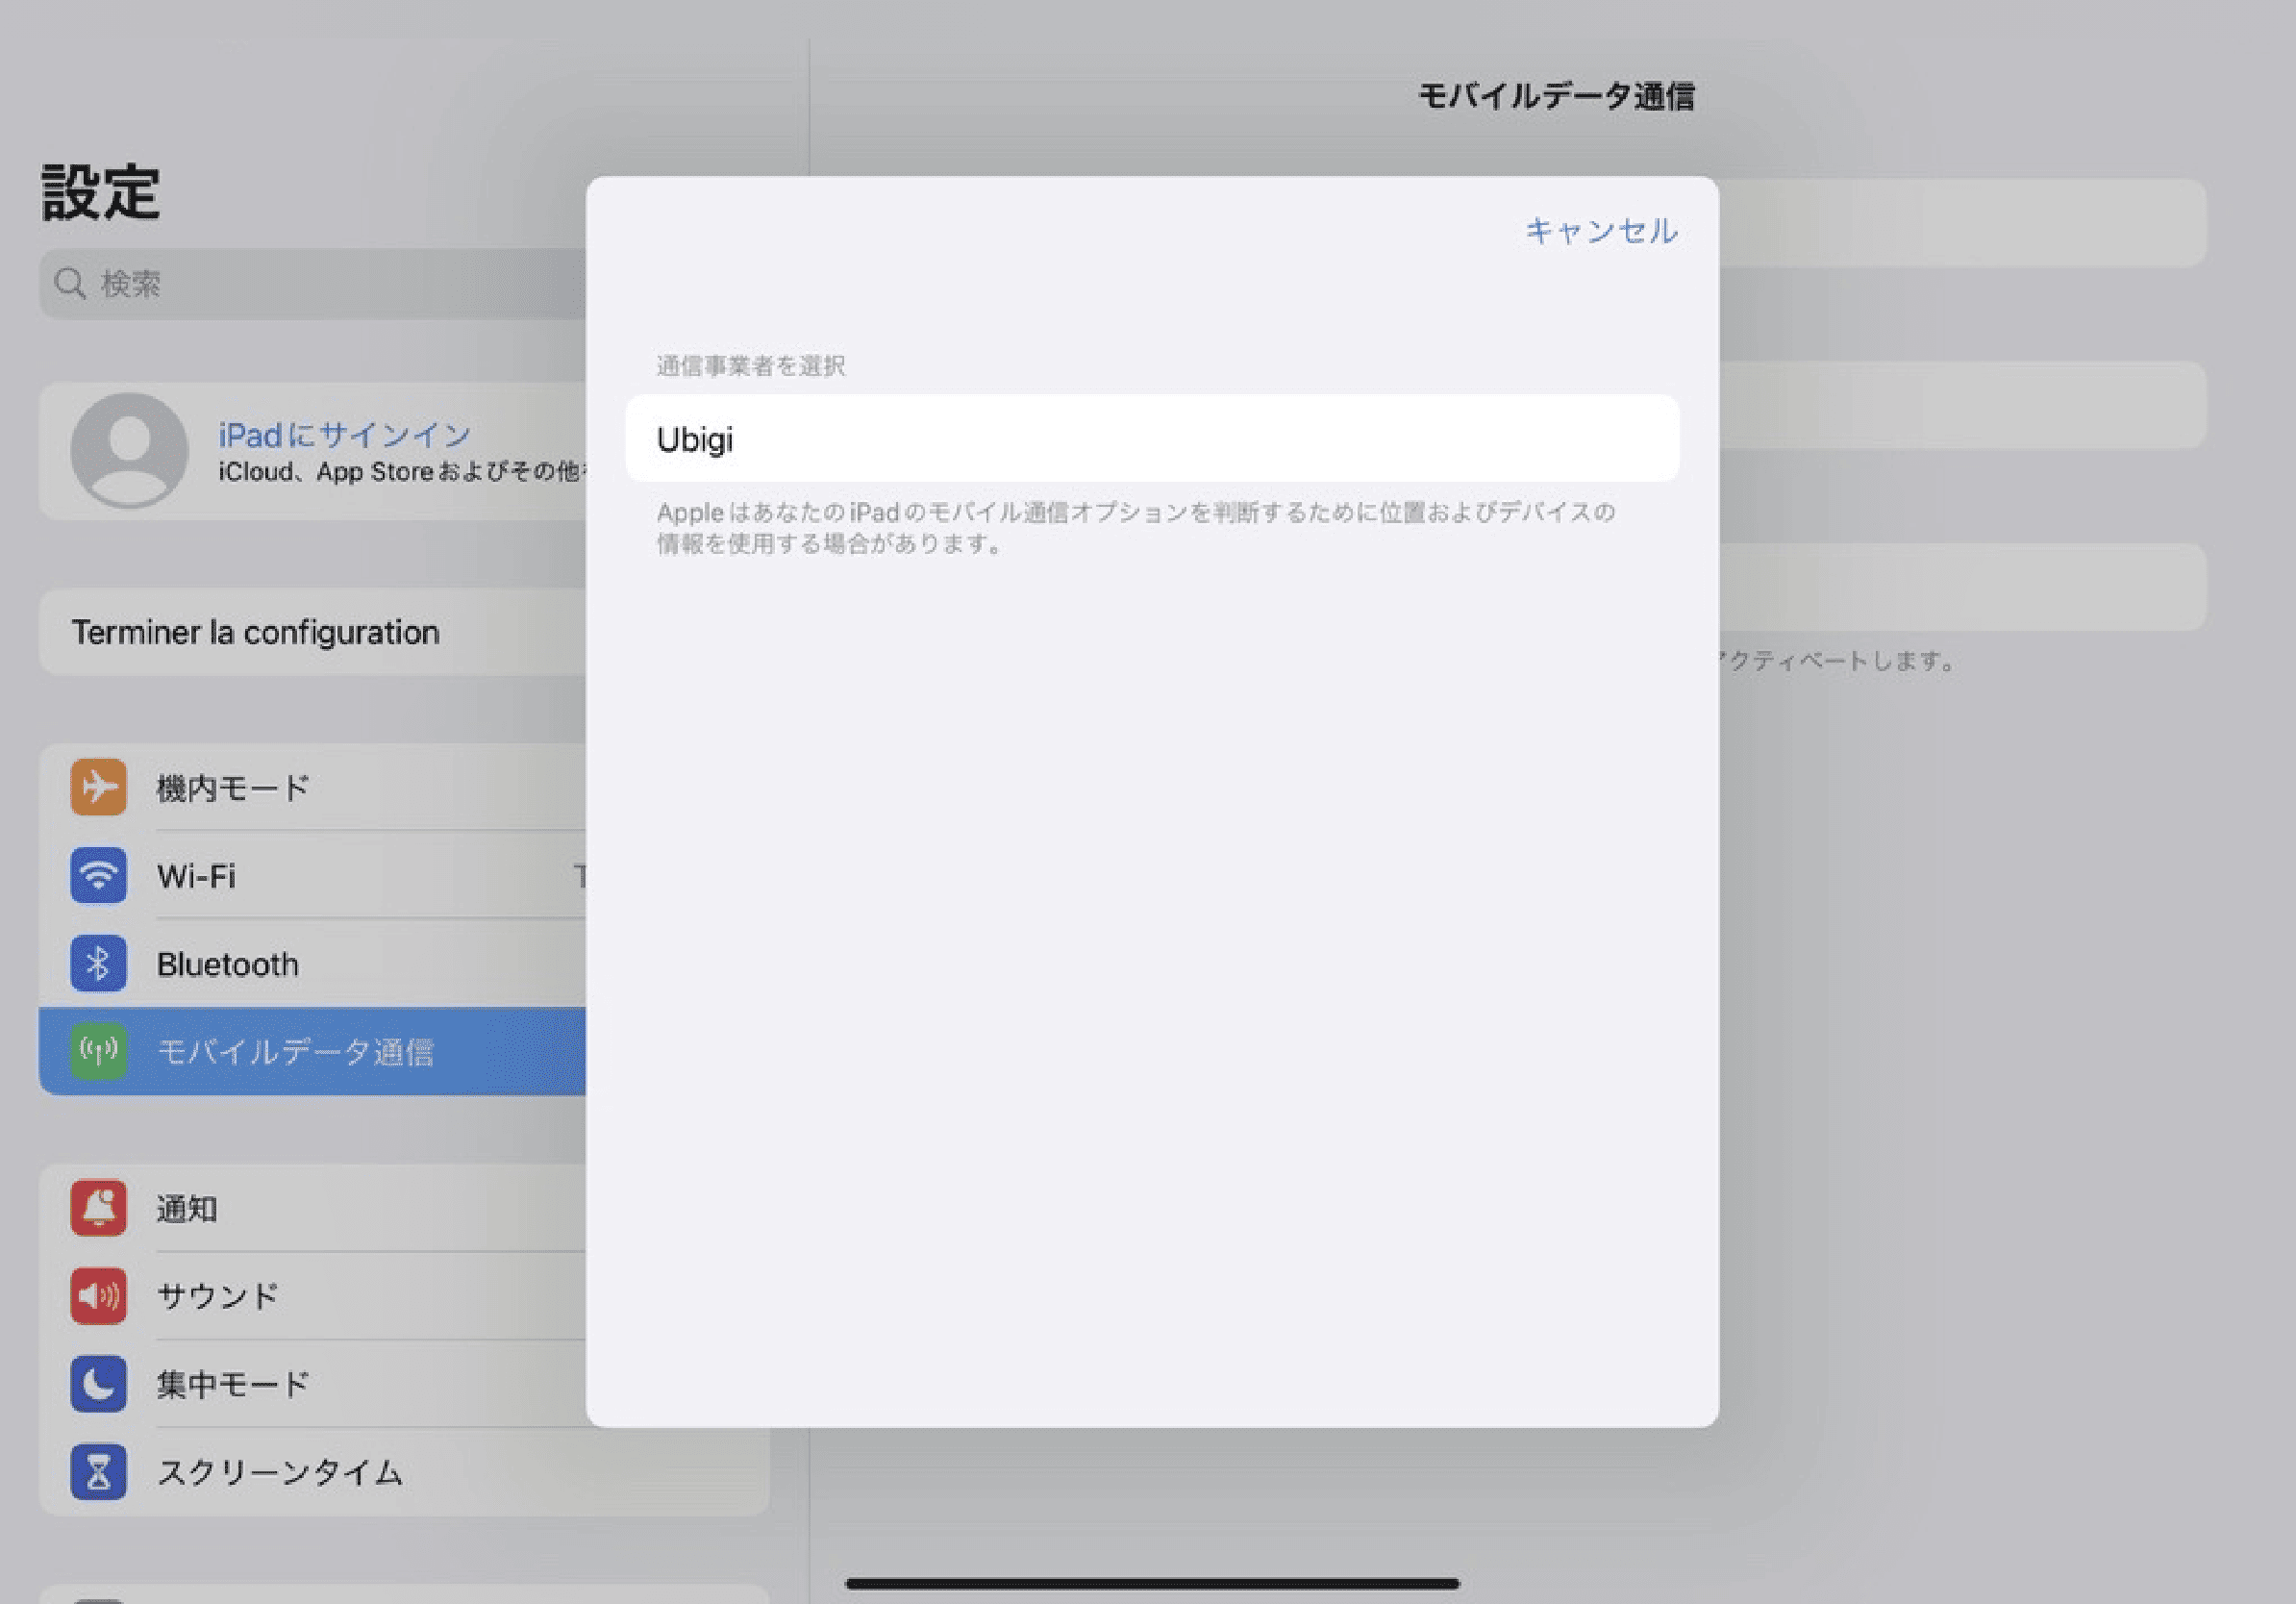This screenshot has height=1604, width=2296.
Task: Open the 通知 settings row
Action: point(313,1208)
